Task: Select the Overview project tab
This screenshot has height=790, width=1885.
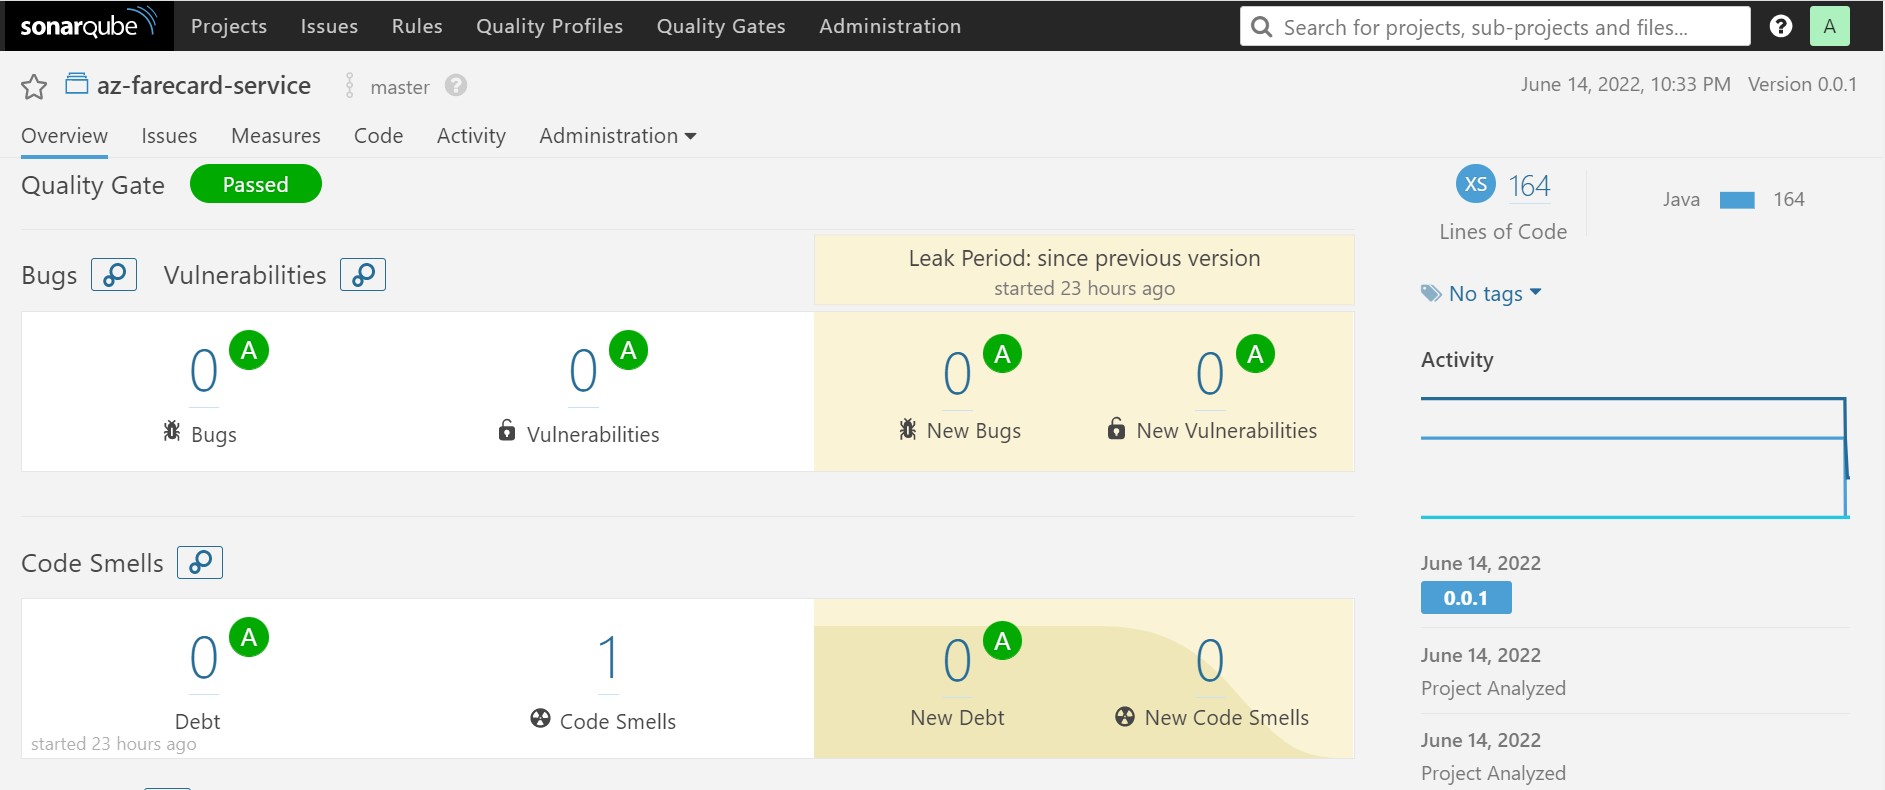Action: pos(64,136)
